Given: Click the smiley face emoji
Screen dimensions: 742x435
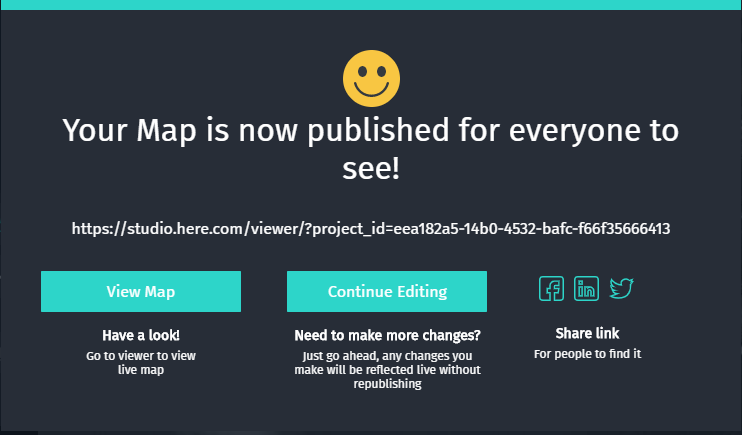Looking at the screenshot, I should click(371, 79).
